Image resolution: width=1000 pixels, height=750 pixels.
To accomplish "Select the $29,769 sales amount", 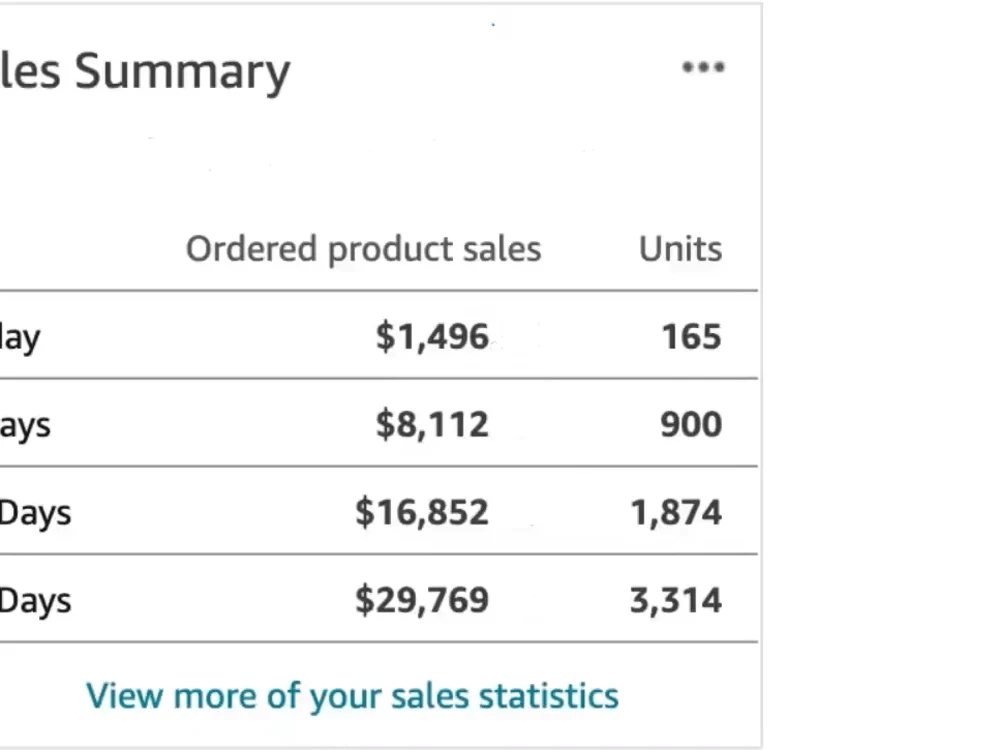I will coord(422,600).
